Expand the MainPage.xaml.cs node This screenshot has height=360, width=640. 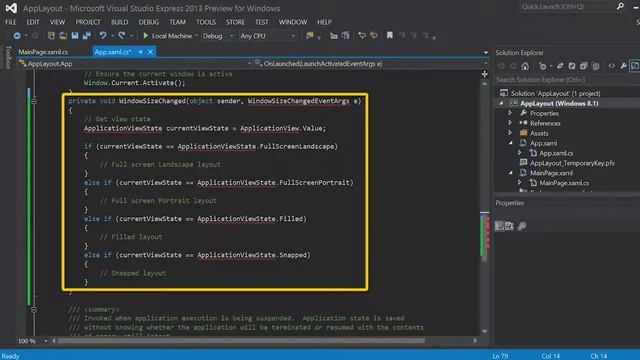pyautogui.click(x=520, y=182)
